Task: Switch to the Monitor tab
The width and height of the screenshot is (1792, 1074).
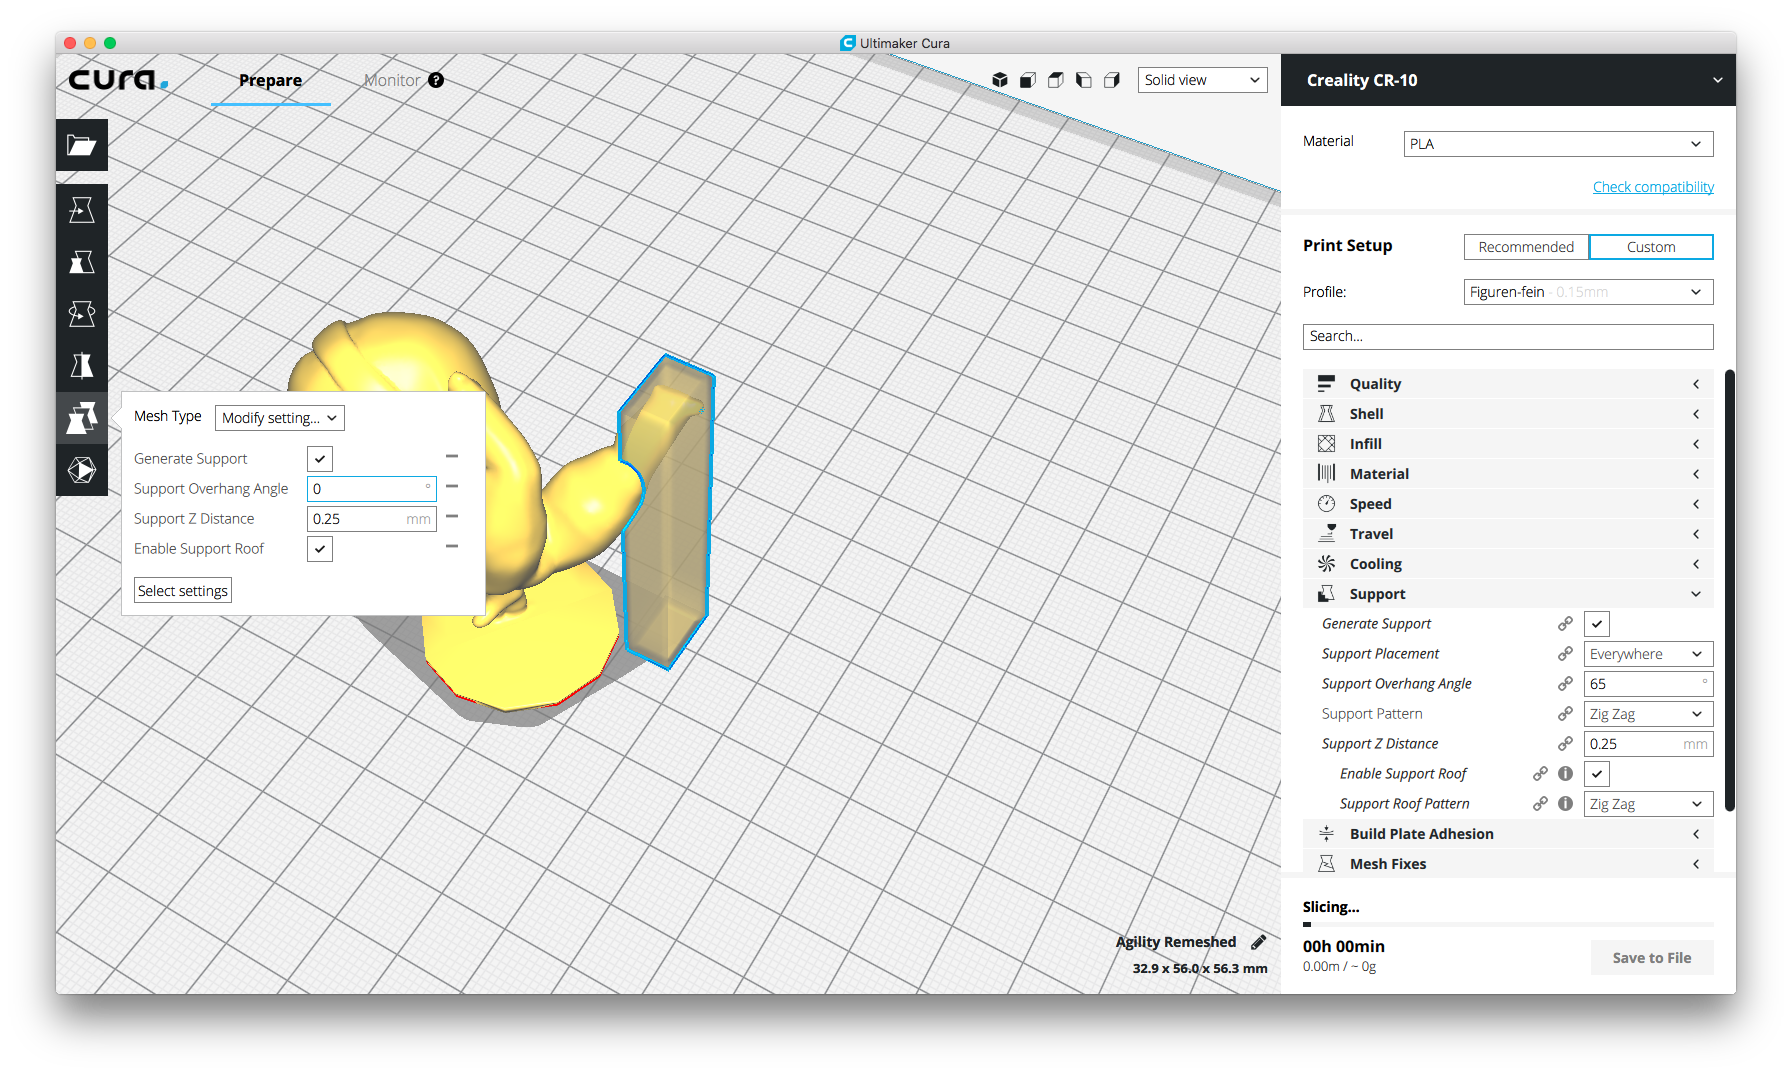Action: 391,80
